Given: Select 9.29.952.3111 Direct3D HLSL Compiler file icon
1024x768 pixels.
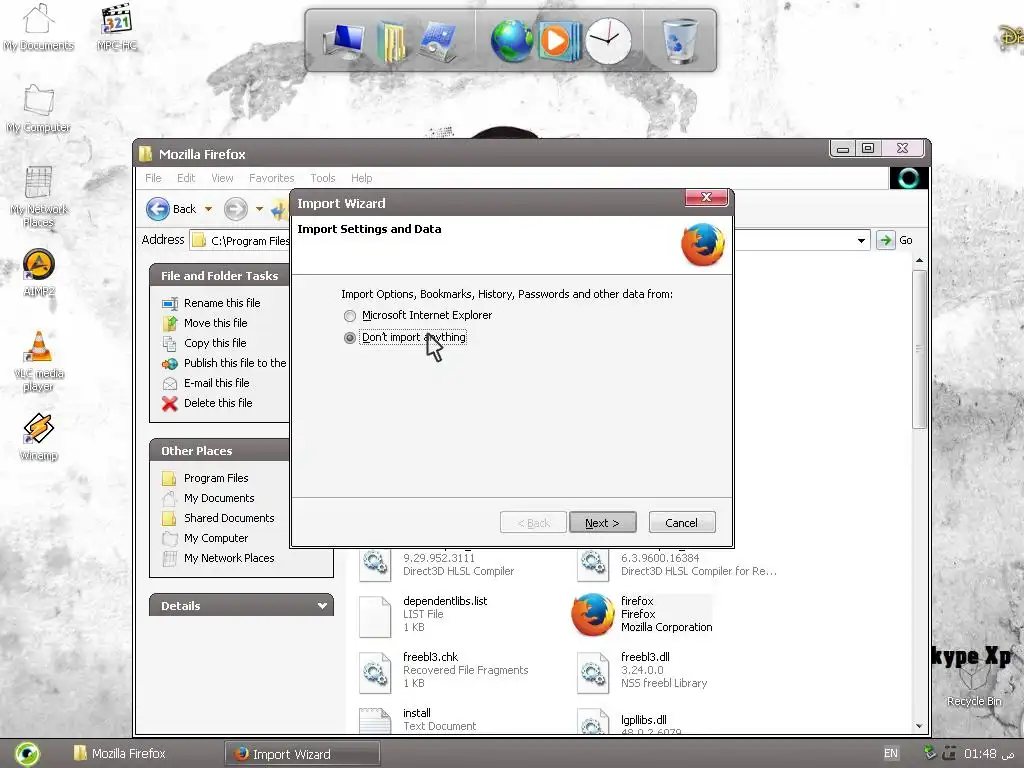Looking at the screenshot, I should click(x=375, y=564).
